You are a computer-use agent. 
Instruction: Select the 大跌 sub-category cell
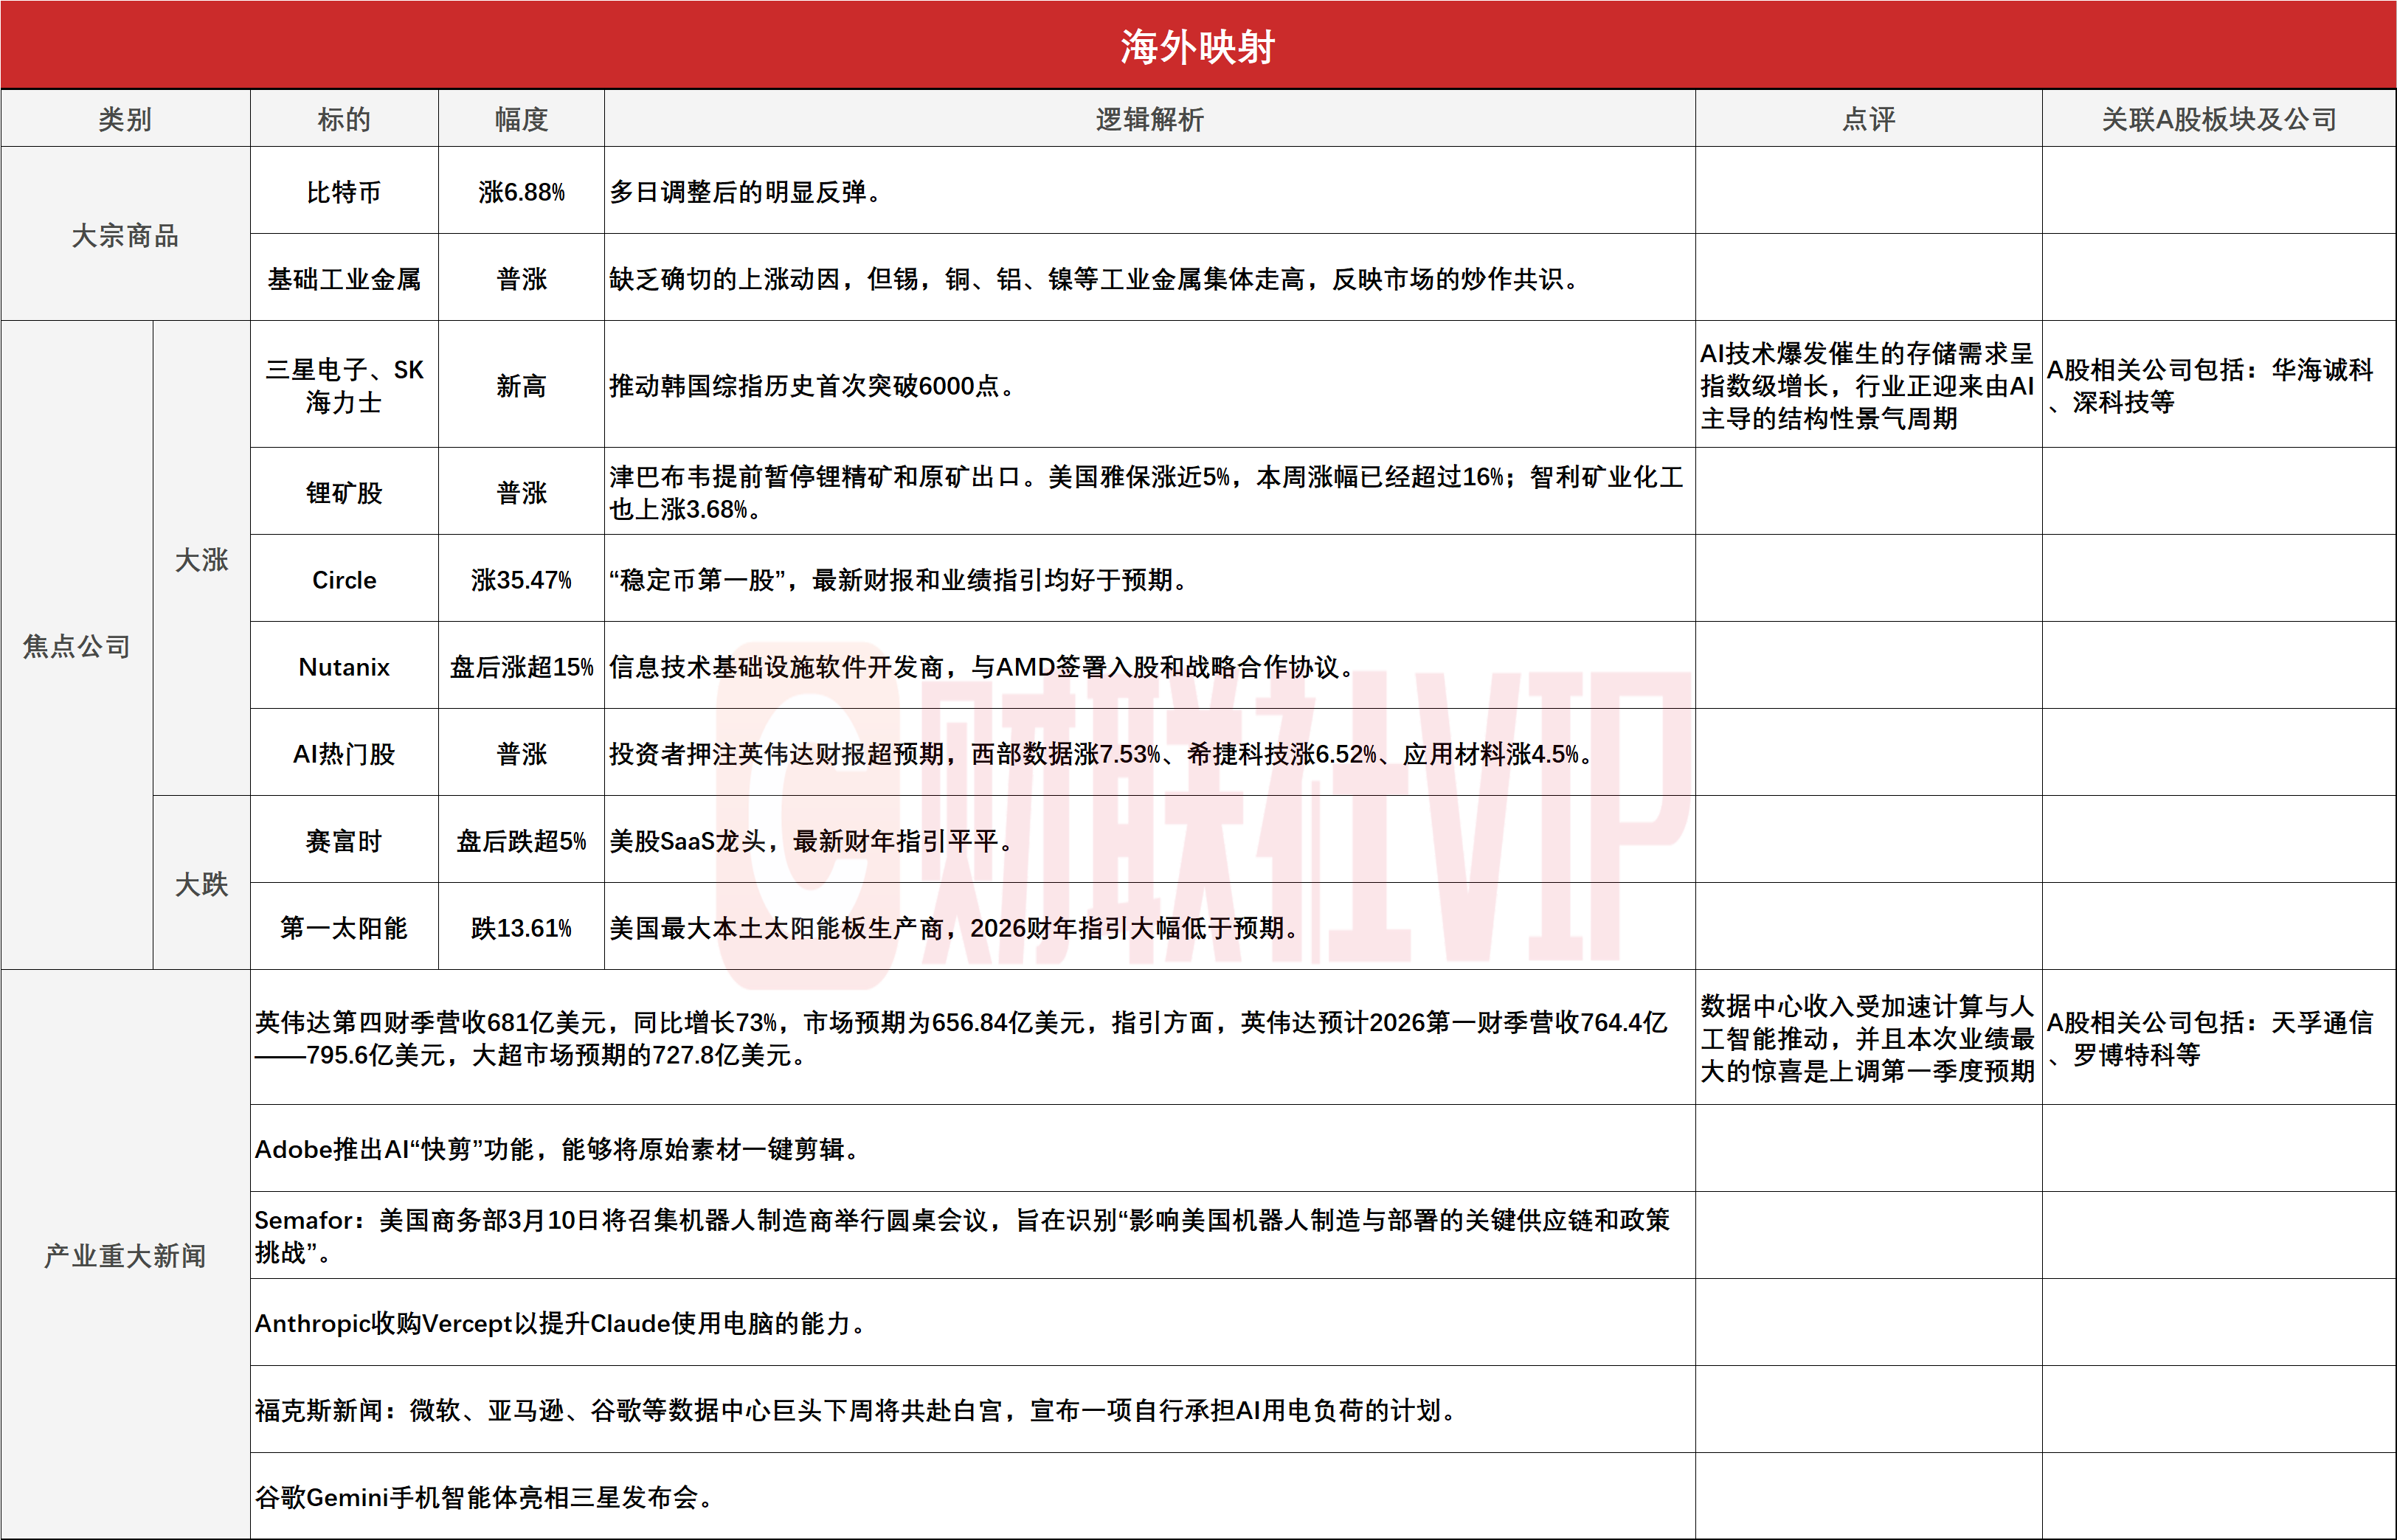pos(201,883)
